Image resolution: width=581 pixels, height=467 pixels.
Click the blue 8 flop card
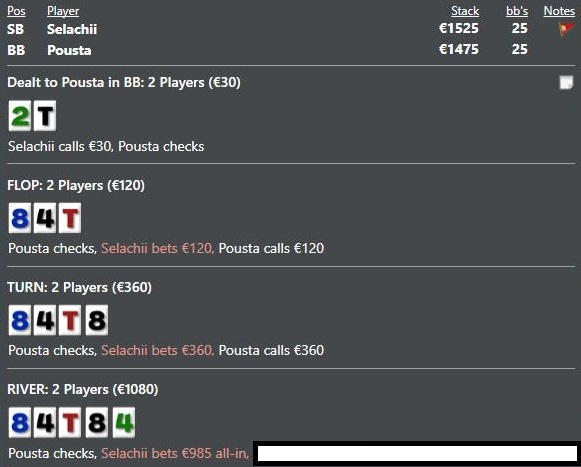click(20, 218)
